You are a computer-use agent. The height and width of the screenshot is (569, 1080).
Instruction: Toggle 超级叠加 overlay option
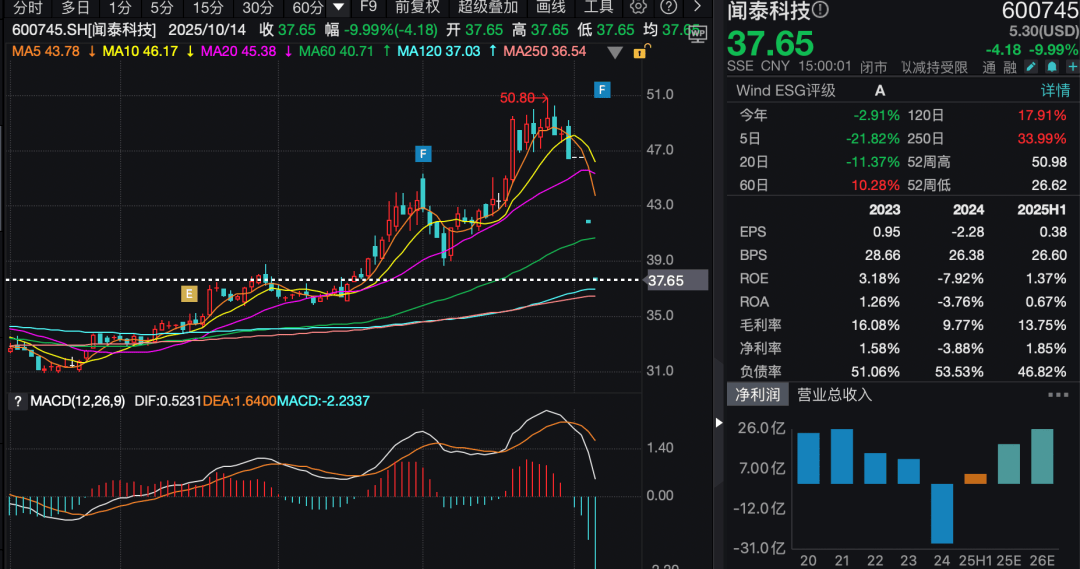click(x=489, y=7)
